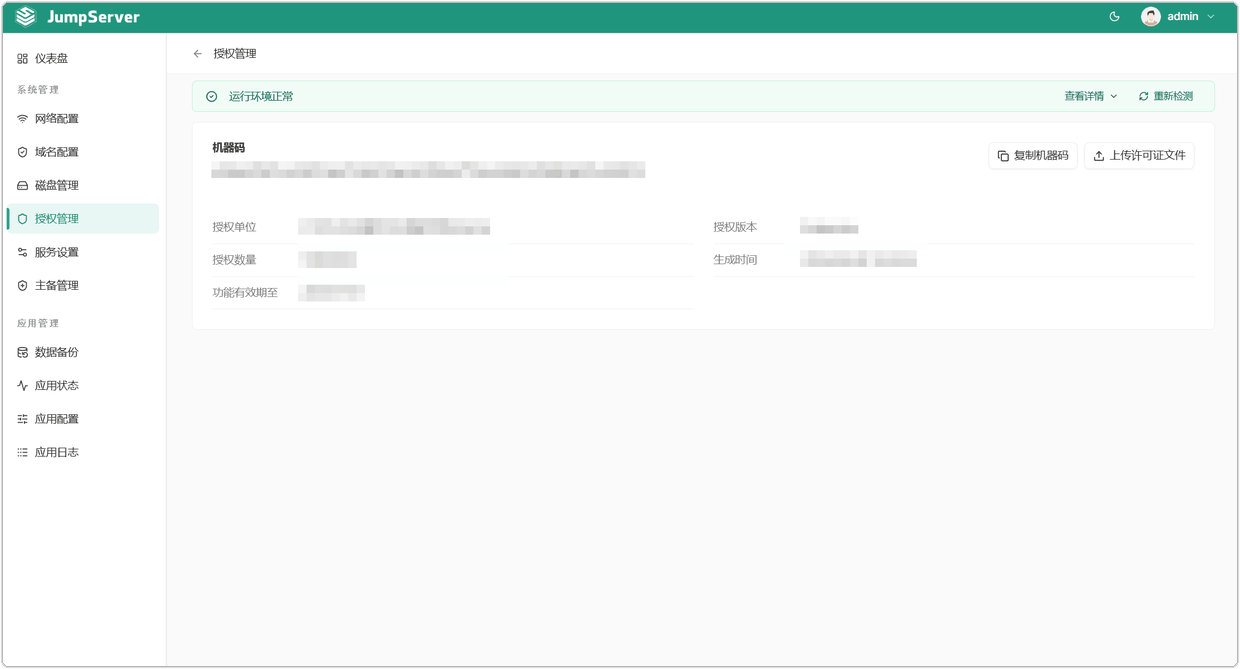Open 应用配置 sliders icon
1240x669 pixels.
click(22, 420)
